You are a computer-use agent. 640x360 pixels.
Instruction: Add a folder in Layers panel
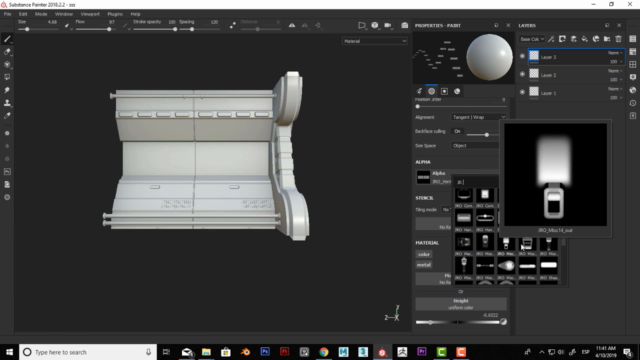(x=607, y=39)
